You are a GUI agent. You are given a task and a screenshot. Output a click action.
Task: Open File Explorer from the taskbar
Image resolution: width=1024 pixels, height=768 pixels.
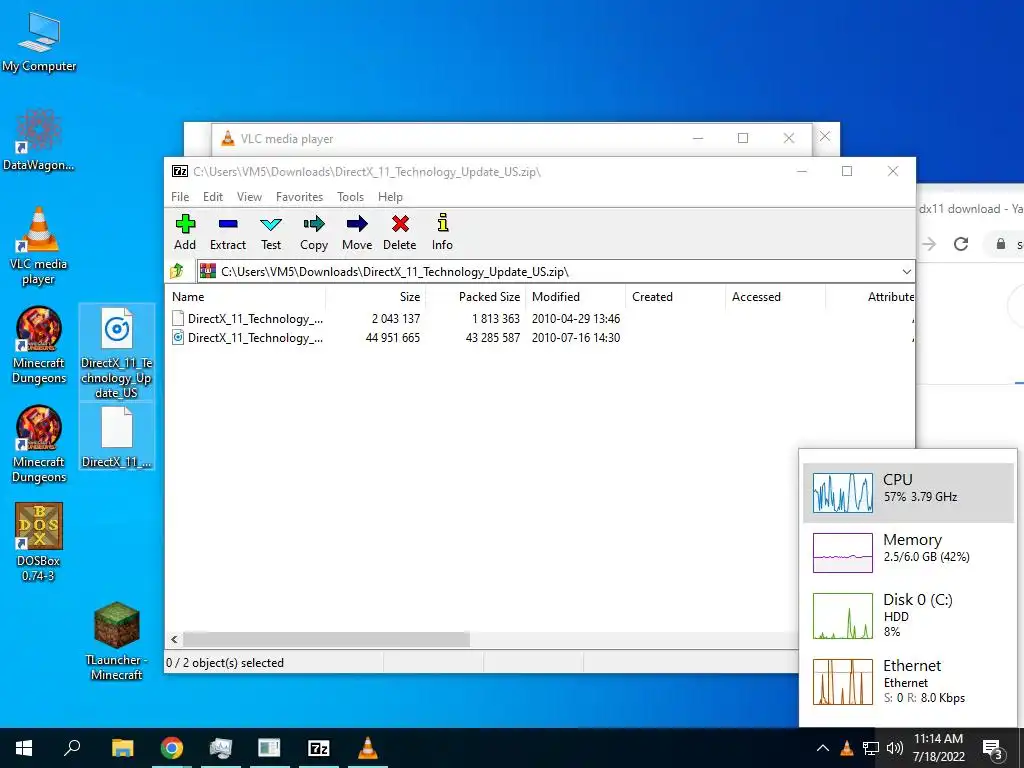click(122, 748)
